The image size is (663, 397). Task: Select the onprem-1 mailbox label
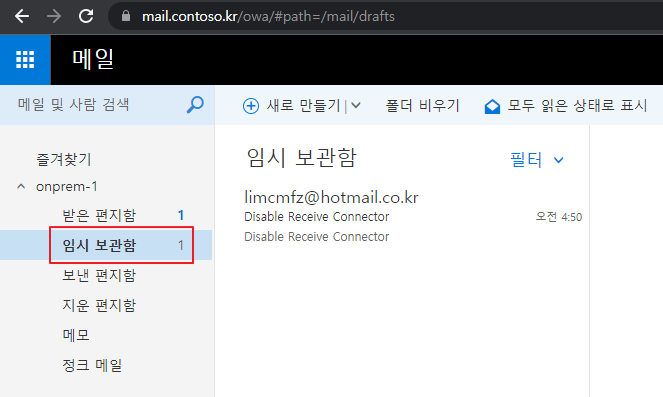click(x=67, y=186)
